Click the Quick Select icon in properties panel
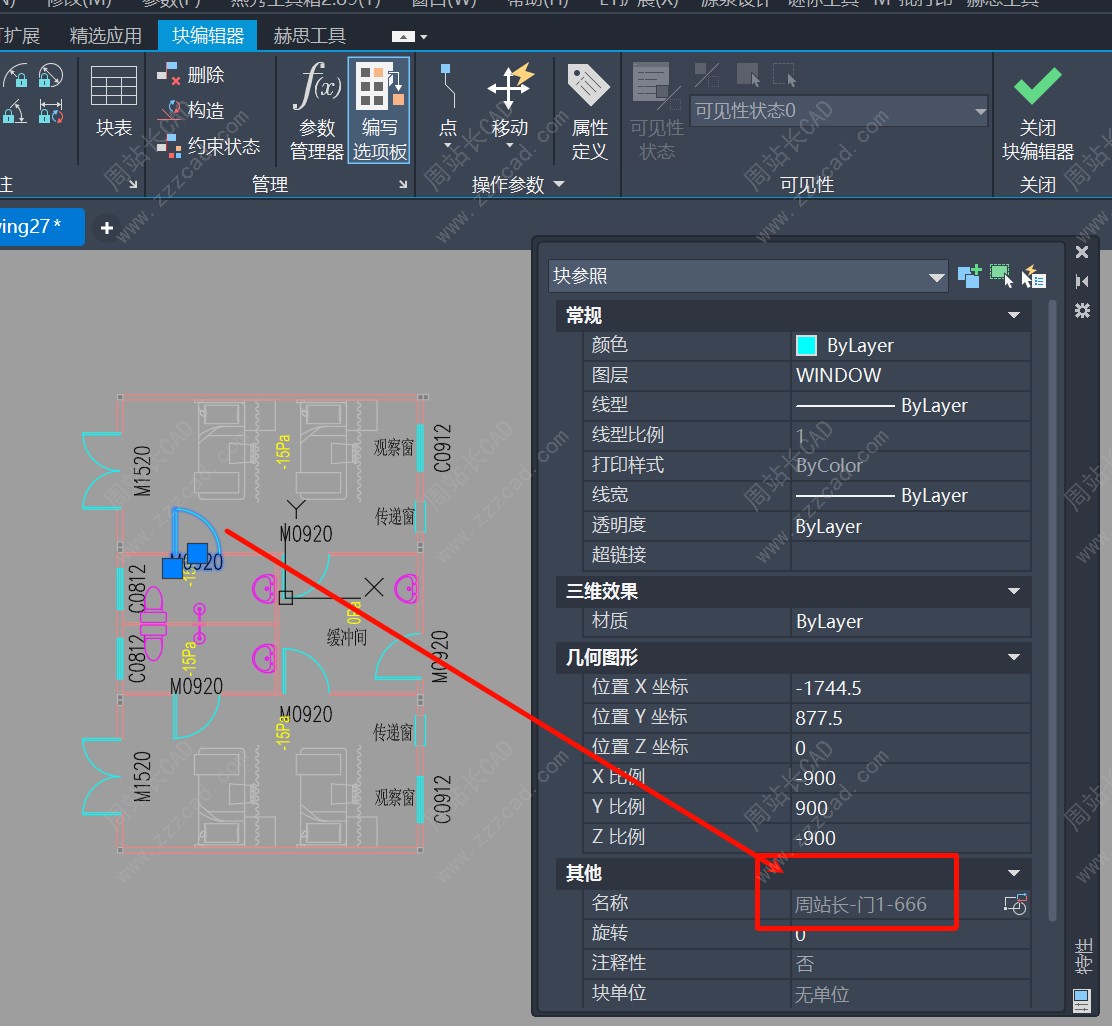 [1033, 277]
